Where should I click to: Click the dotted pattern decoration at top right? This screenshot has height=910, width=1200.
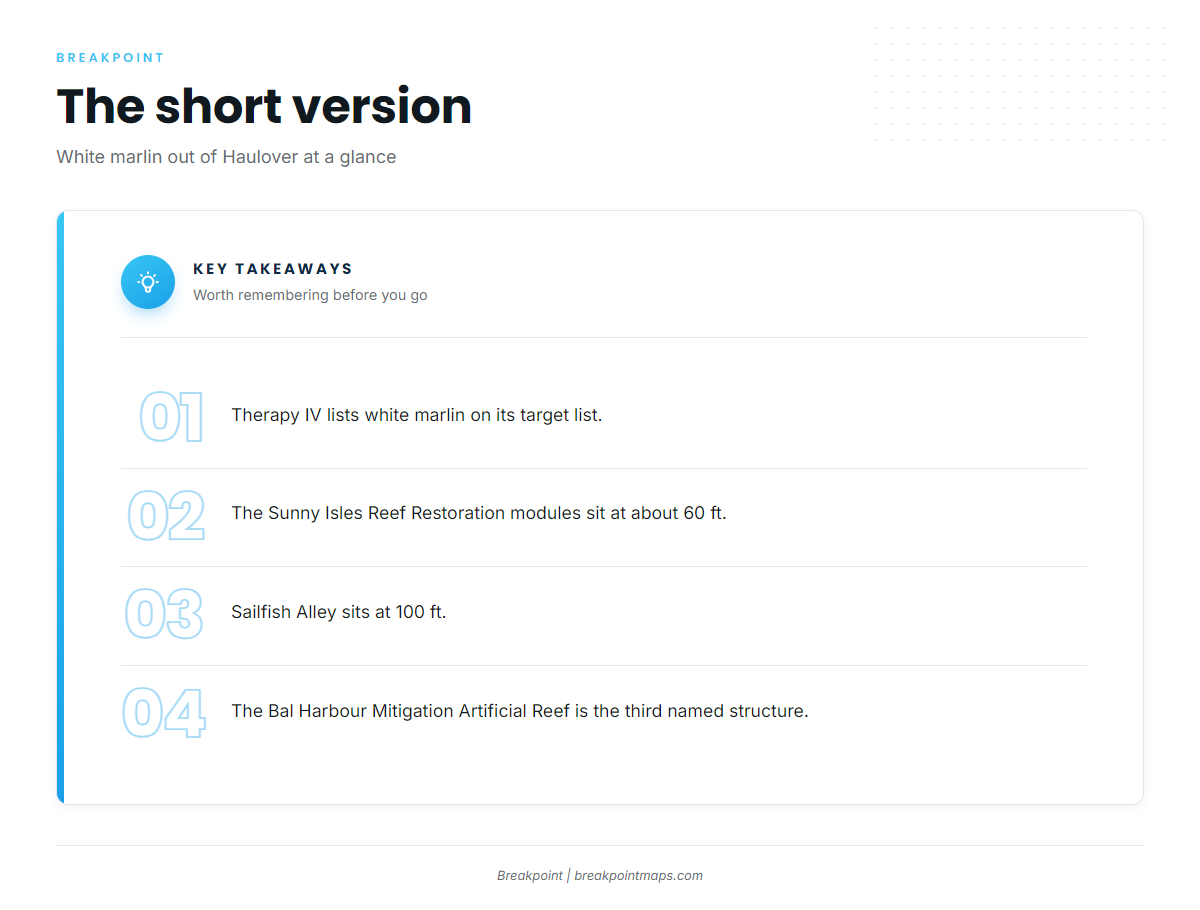click(1020, 84)
